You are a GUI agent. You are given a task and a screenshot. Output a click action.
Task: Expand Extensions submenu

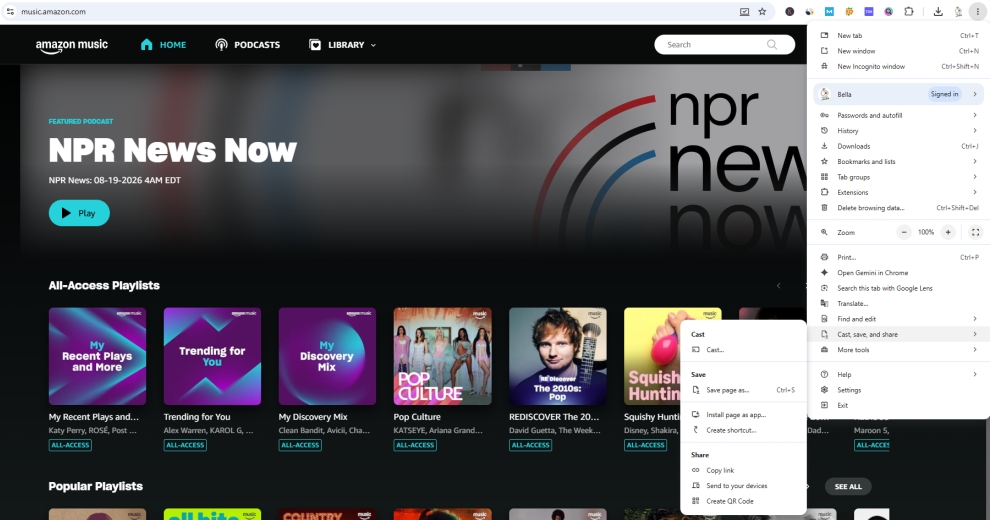point(898,192)
